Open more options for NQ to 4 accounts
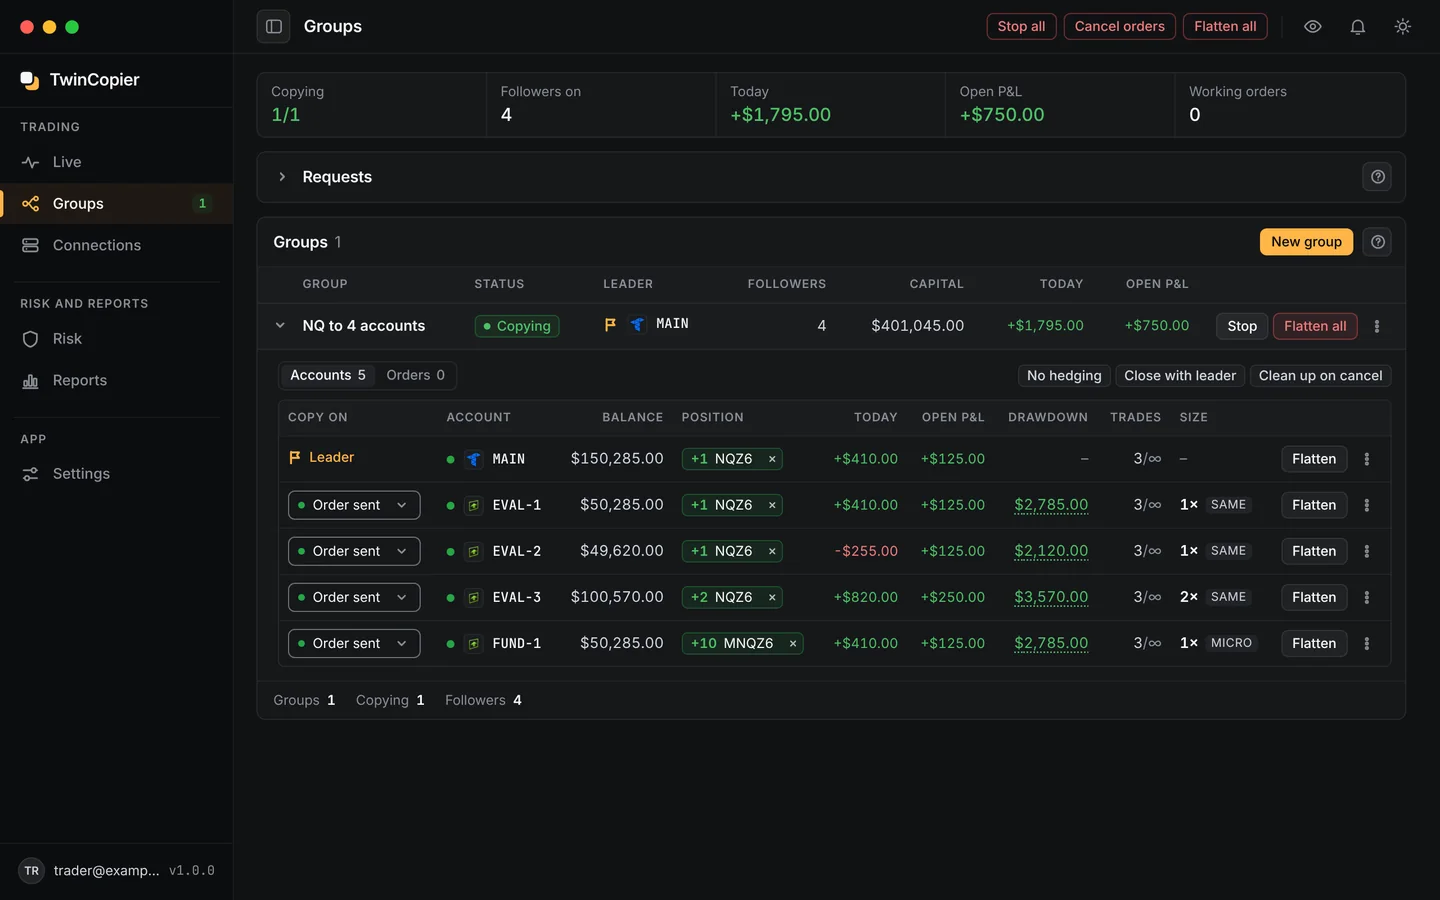The width and height of the screenshot is (1440, 900). pyautogui.click(x=1377, y=326)
